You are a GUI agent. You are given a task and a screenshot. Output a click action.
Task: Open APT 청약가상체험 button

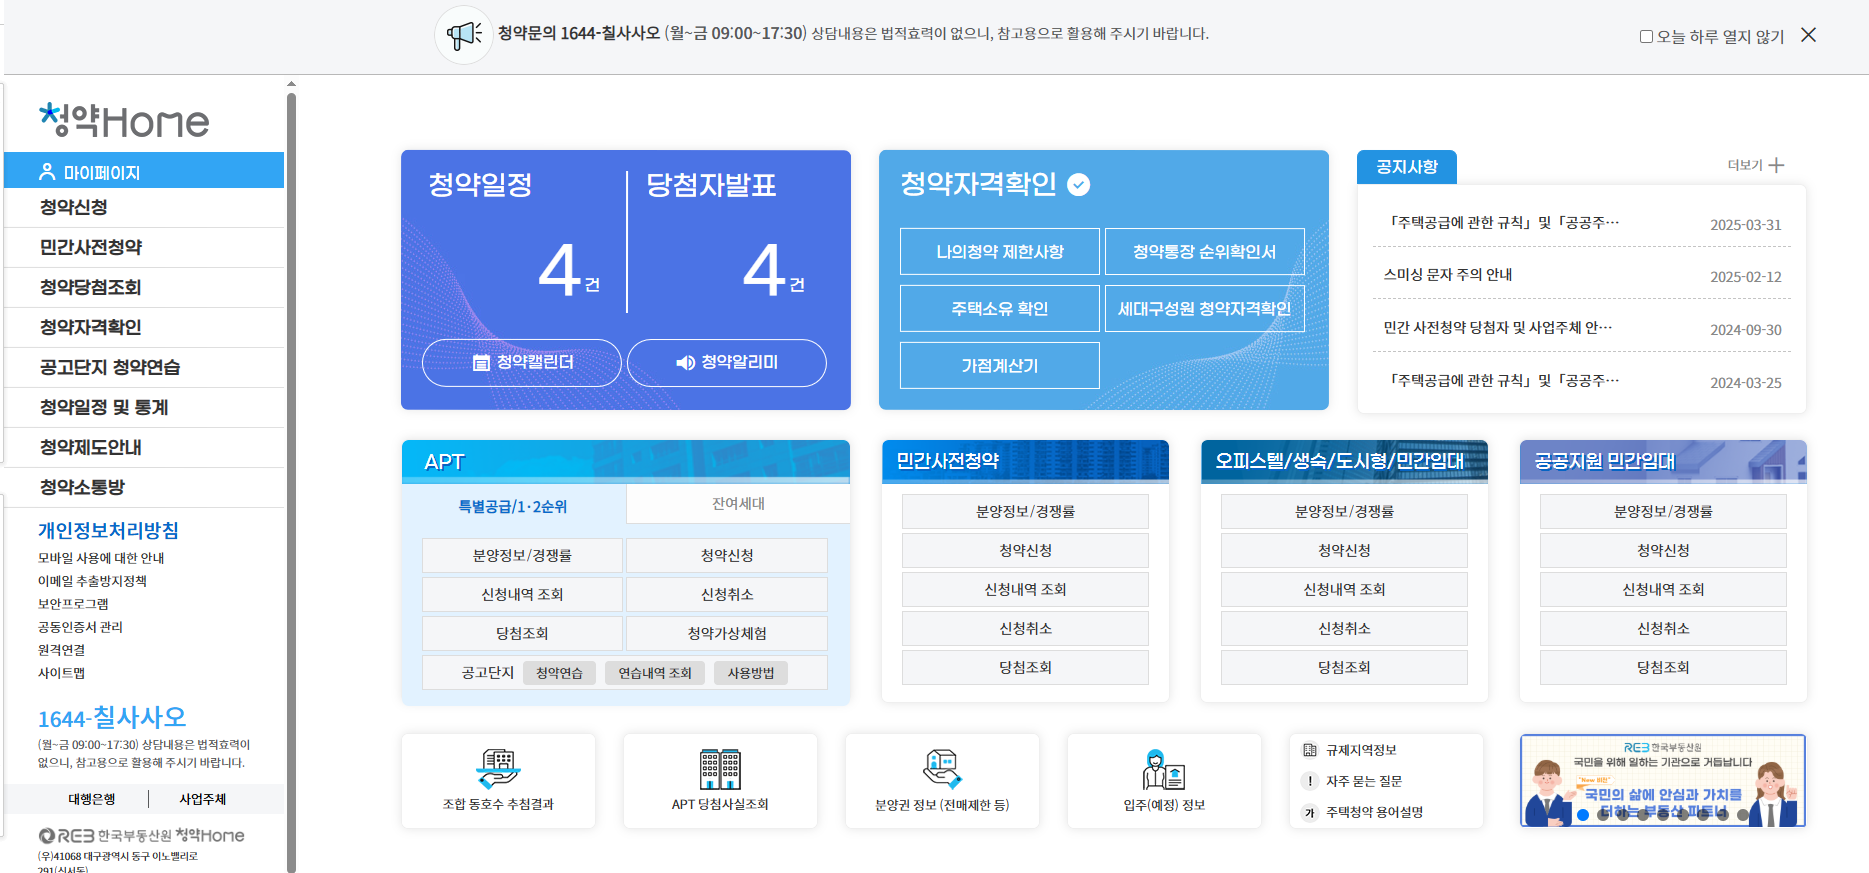(727, 633)
